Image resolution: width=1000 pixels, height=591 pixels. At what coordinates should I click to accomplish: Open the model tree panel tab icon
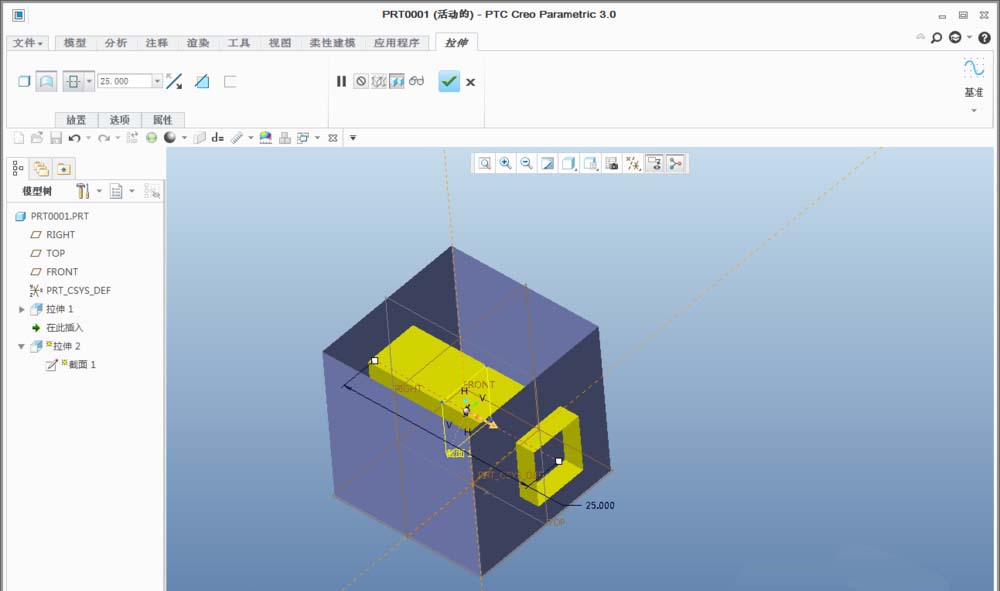[18, 168]
